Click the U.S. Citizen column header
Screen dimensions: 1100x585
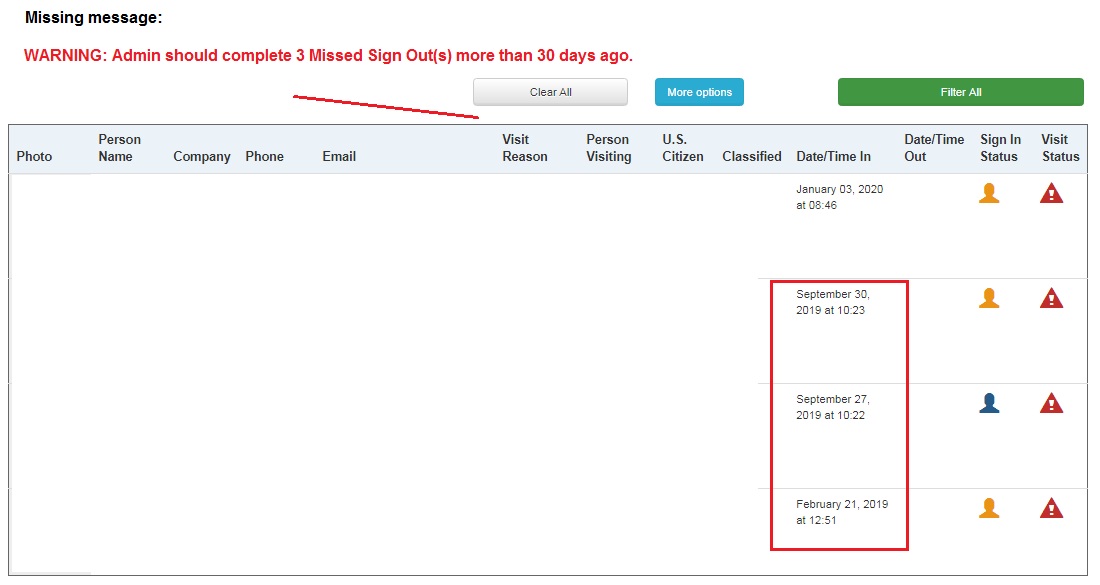coord(681,147)
